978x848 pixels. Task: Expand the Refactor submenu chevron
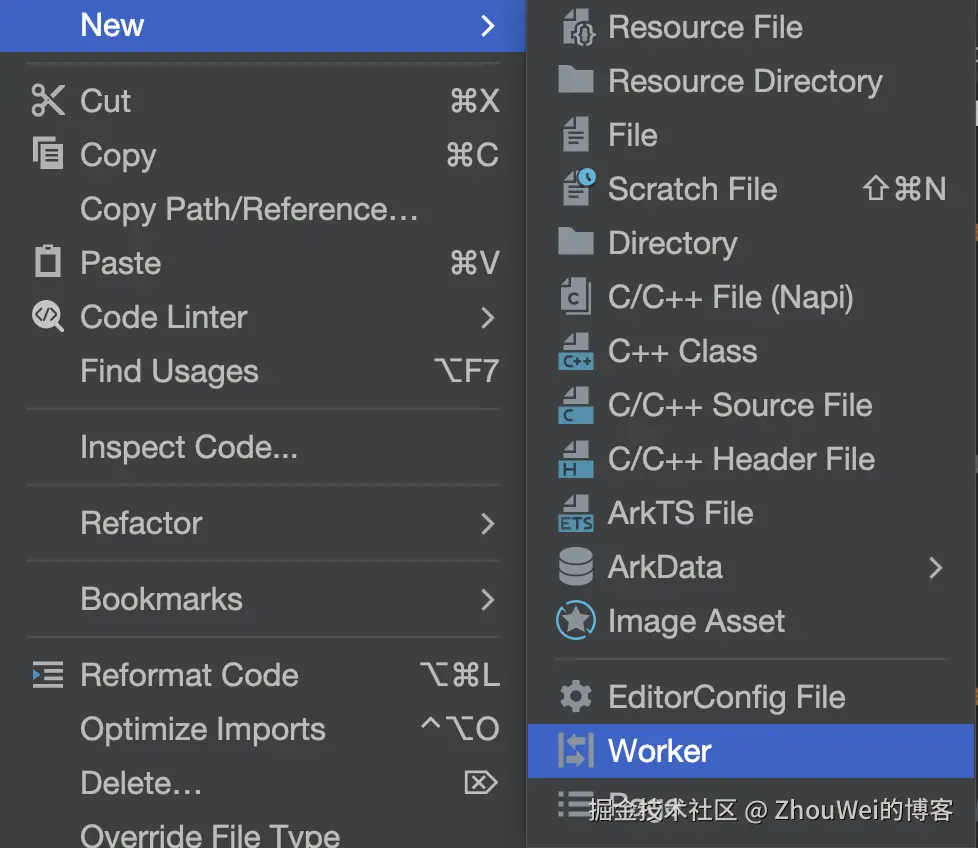click(x=487, y=523)
